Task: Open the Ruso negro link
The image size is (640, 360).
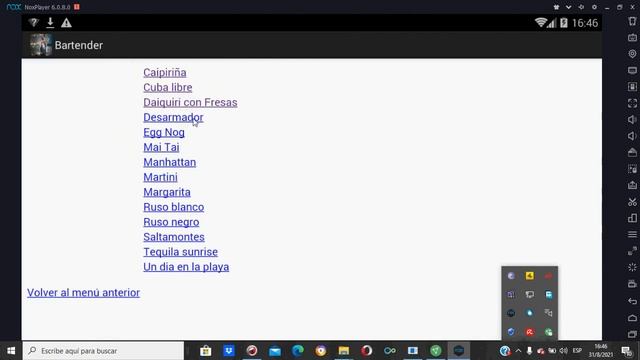Action: (x=171, y=222)
